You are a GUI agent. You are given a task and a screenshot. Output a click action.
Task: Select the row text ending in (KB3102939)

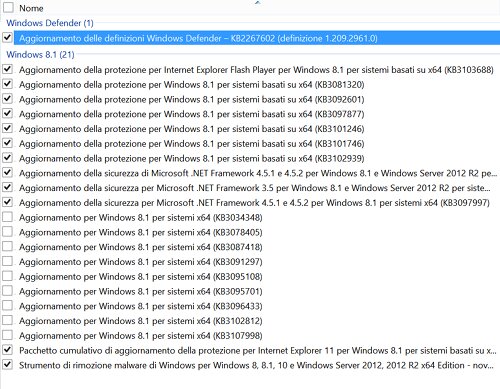pyautogui.click(x=192, y=158)
